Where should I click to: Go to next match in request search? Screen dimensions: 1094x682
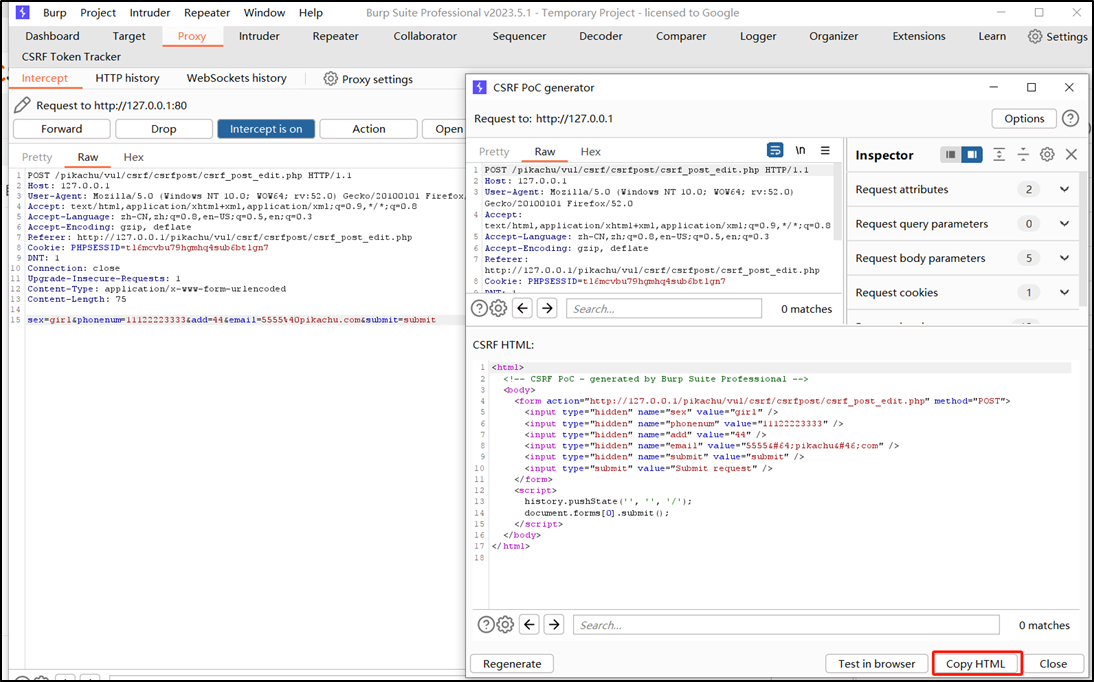[x=547, y=308]
